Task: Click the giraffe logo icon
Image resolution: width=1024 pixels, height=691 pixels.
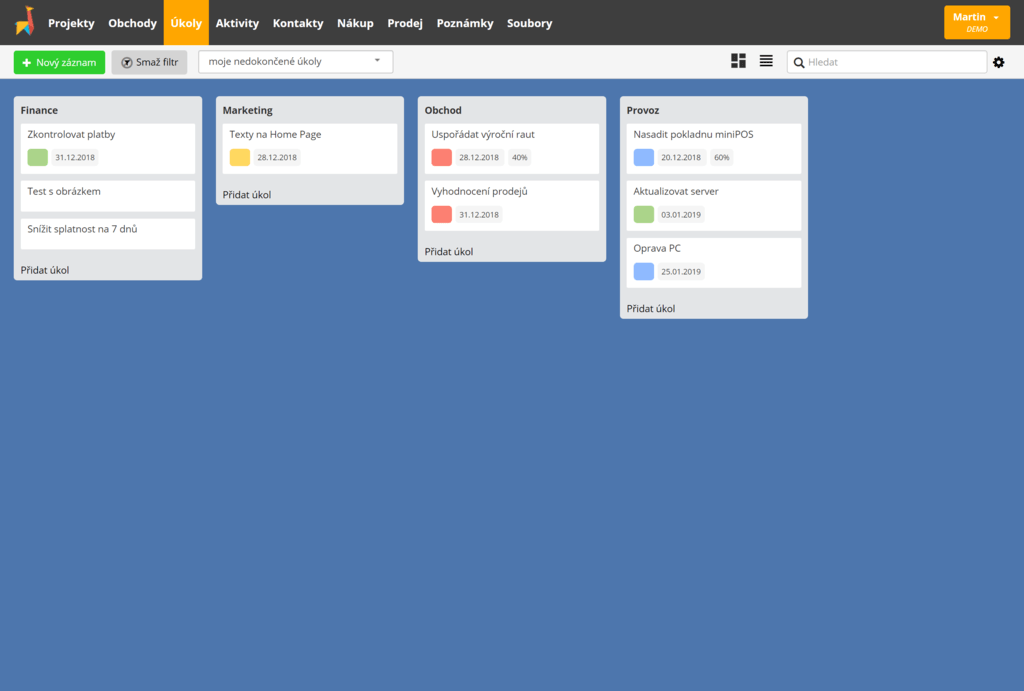Action: coord(24,22)
